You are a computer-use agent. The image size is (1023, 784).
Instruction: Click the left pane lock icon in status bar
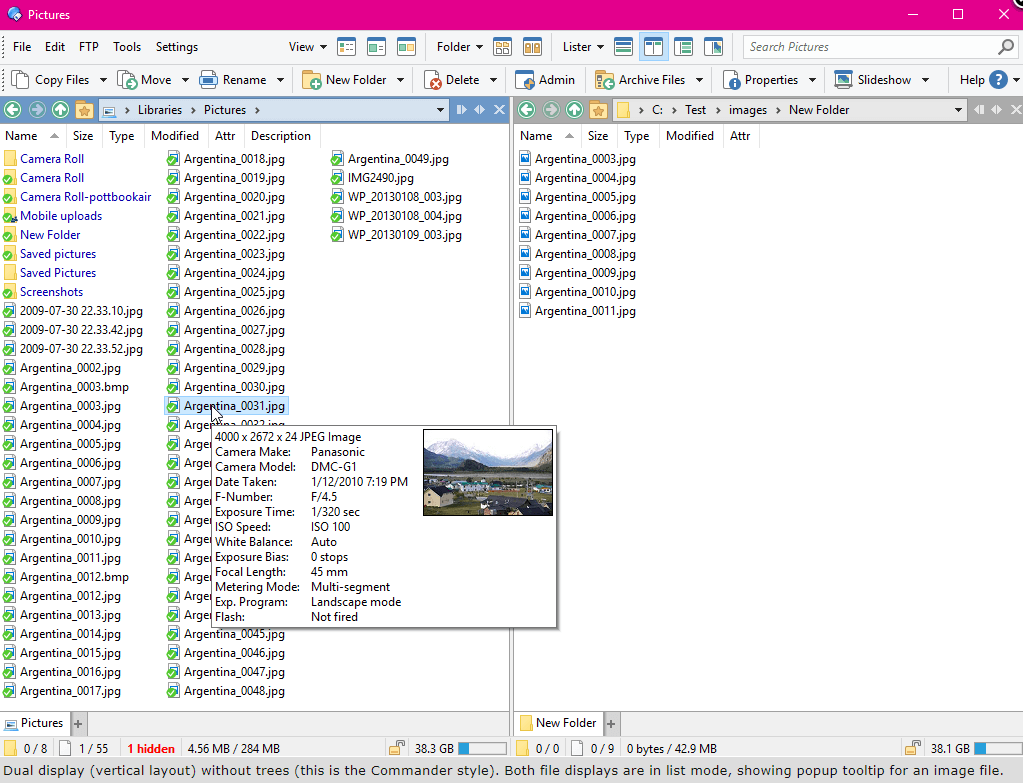click(x=397, y=748)
